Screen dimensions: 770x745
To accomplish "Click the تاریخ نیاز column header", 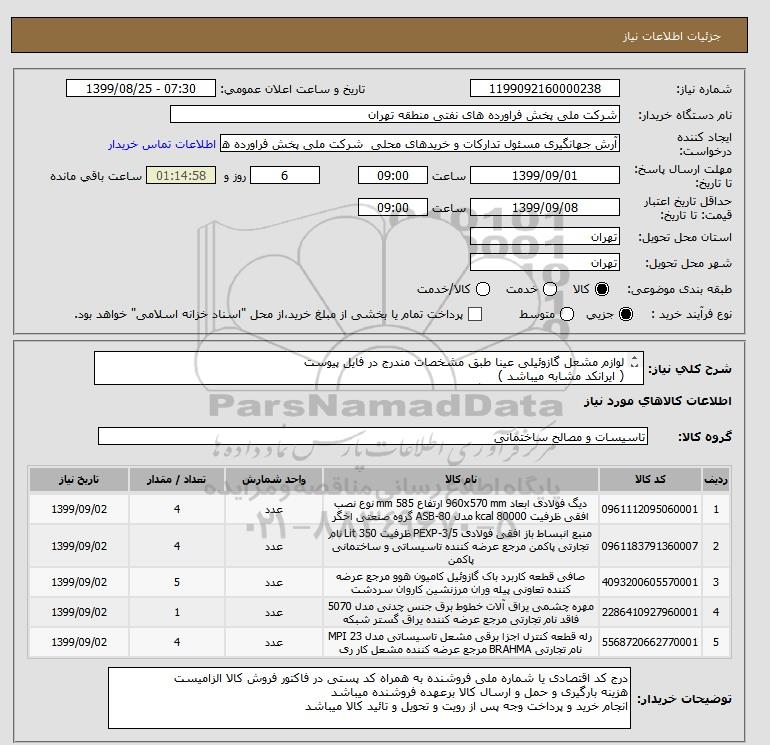I will tap(79, 479).
